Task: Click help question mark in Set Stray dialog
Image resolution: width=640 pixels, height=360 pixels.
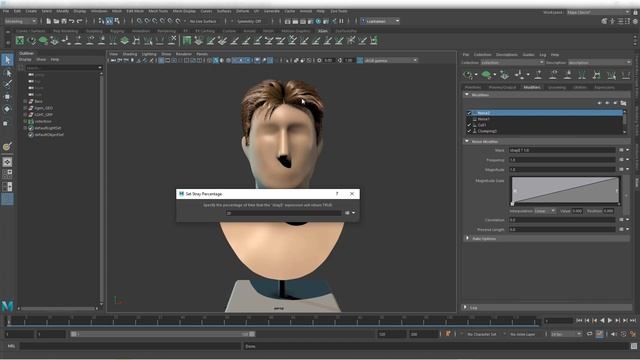Action: click(x=337, y=194)
